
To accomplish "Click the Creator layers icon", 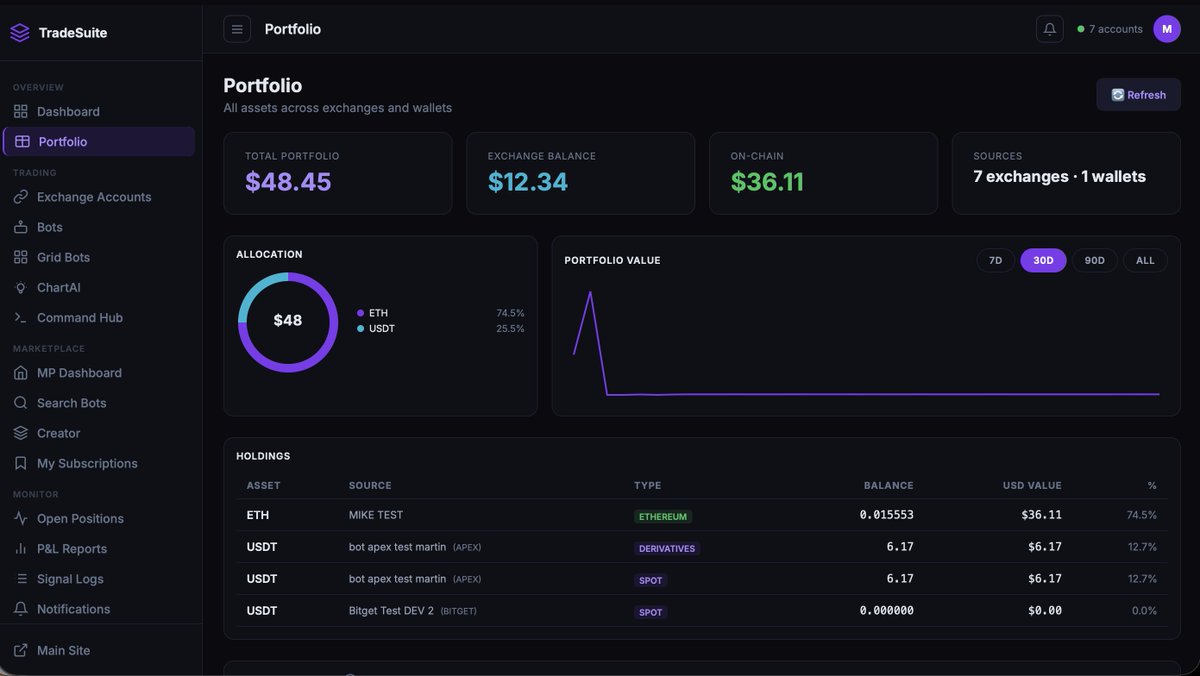I will pyautogui.click(x=21, y=433).
